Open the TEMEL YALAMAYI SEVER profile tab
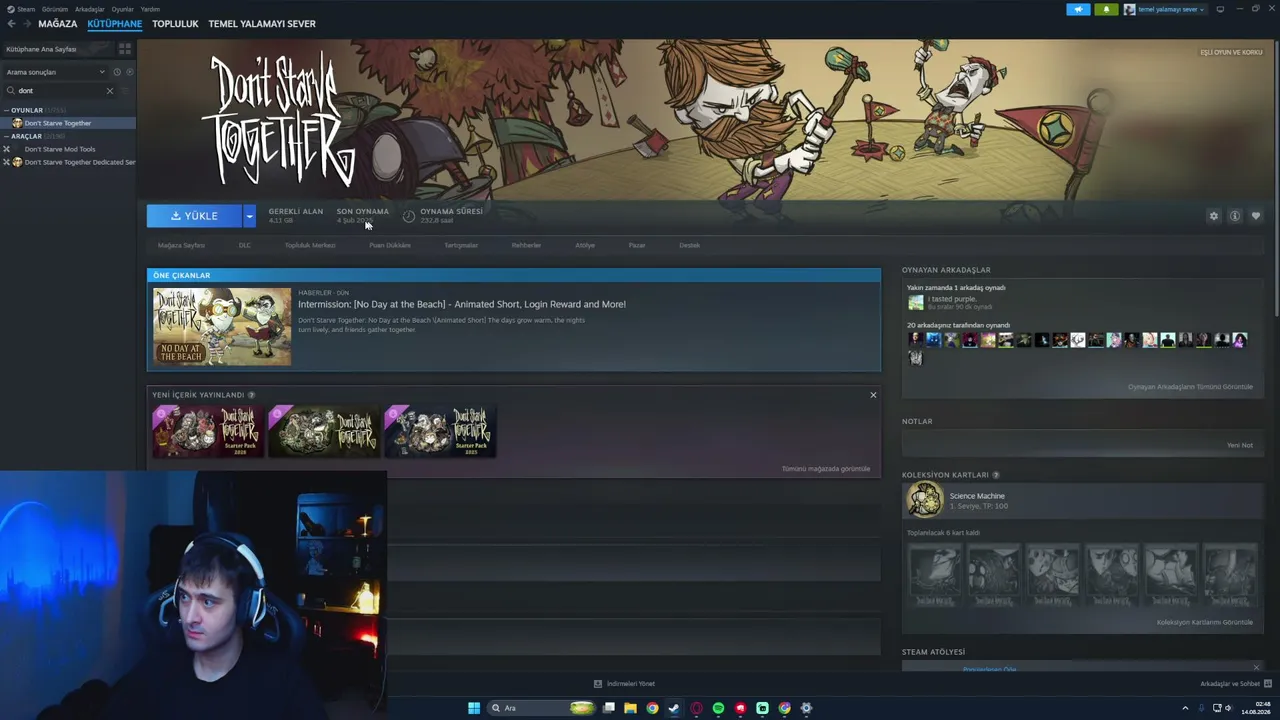Image resolution: width=1280 pixels, height=720 pixels. [x=262, y=24]
